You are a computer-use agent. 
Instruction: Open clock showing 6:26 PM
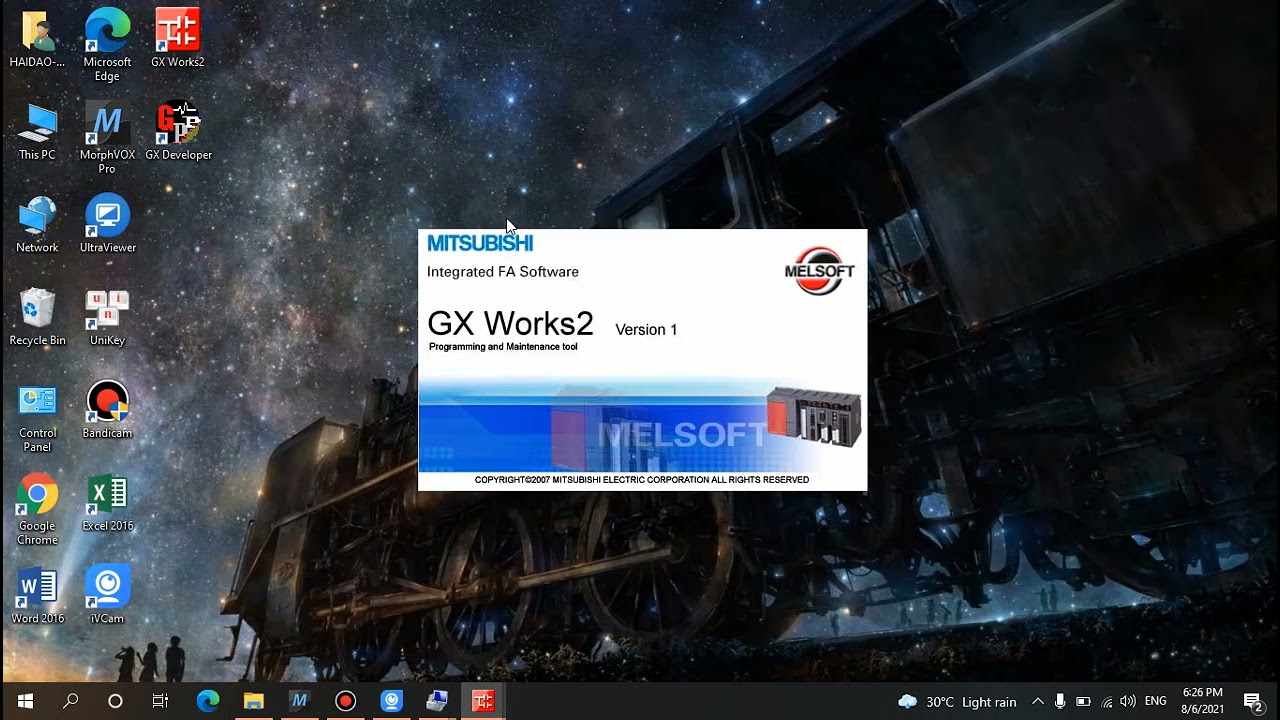[x=1202, y=701]
